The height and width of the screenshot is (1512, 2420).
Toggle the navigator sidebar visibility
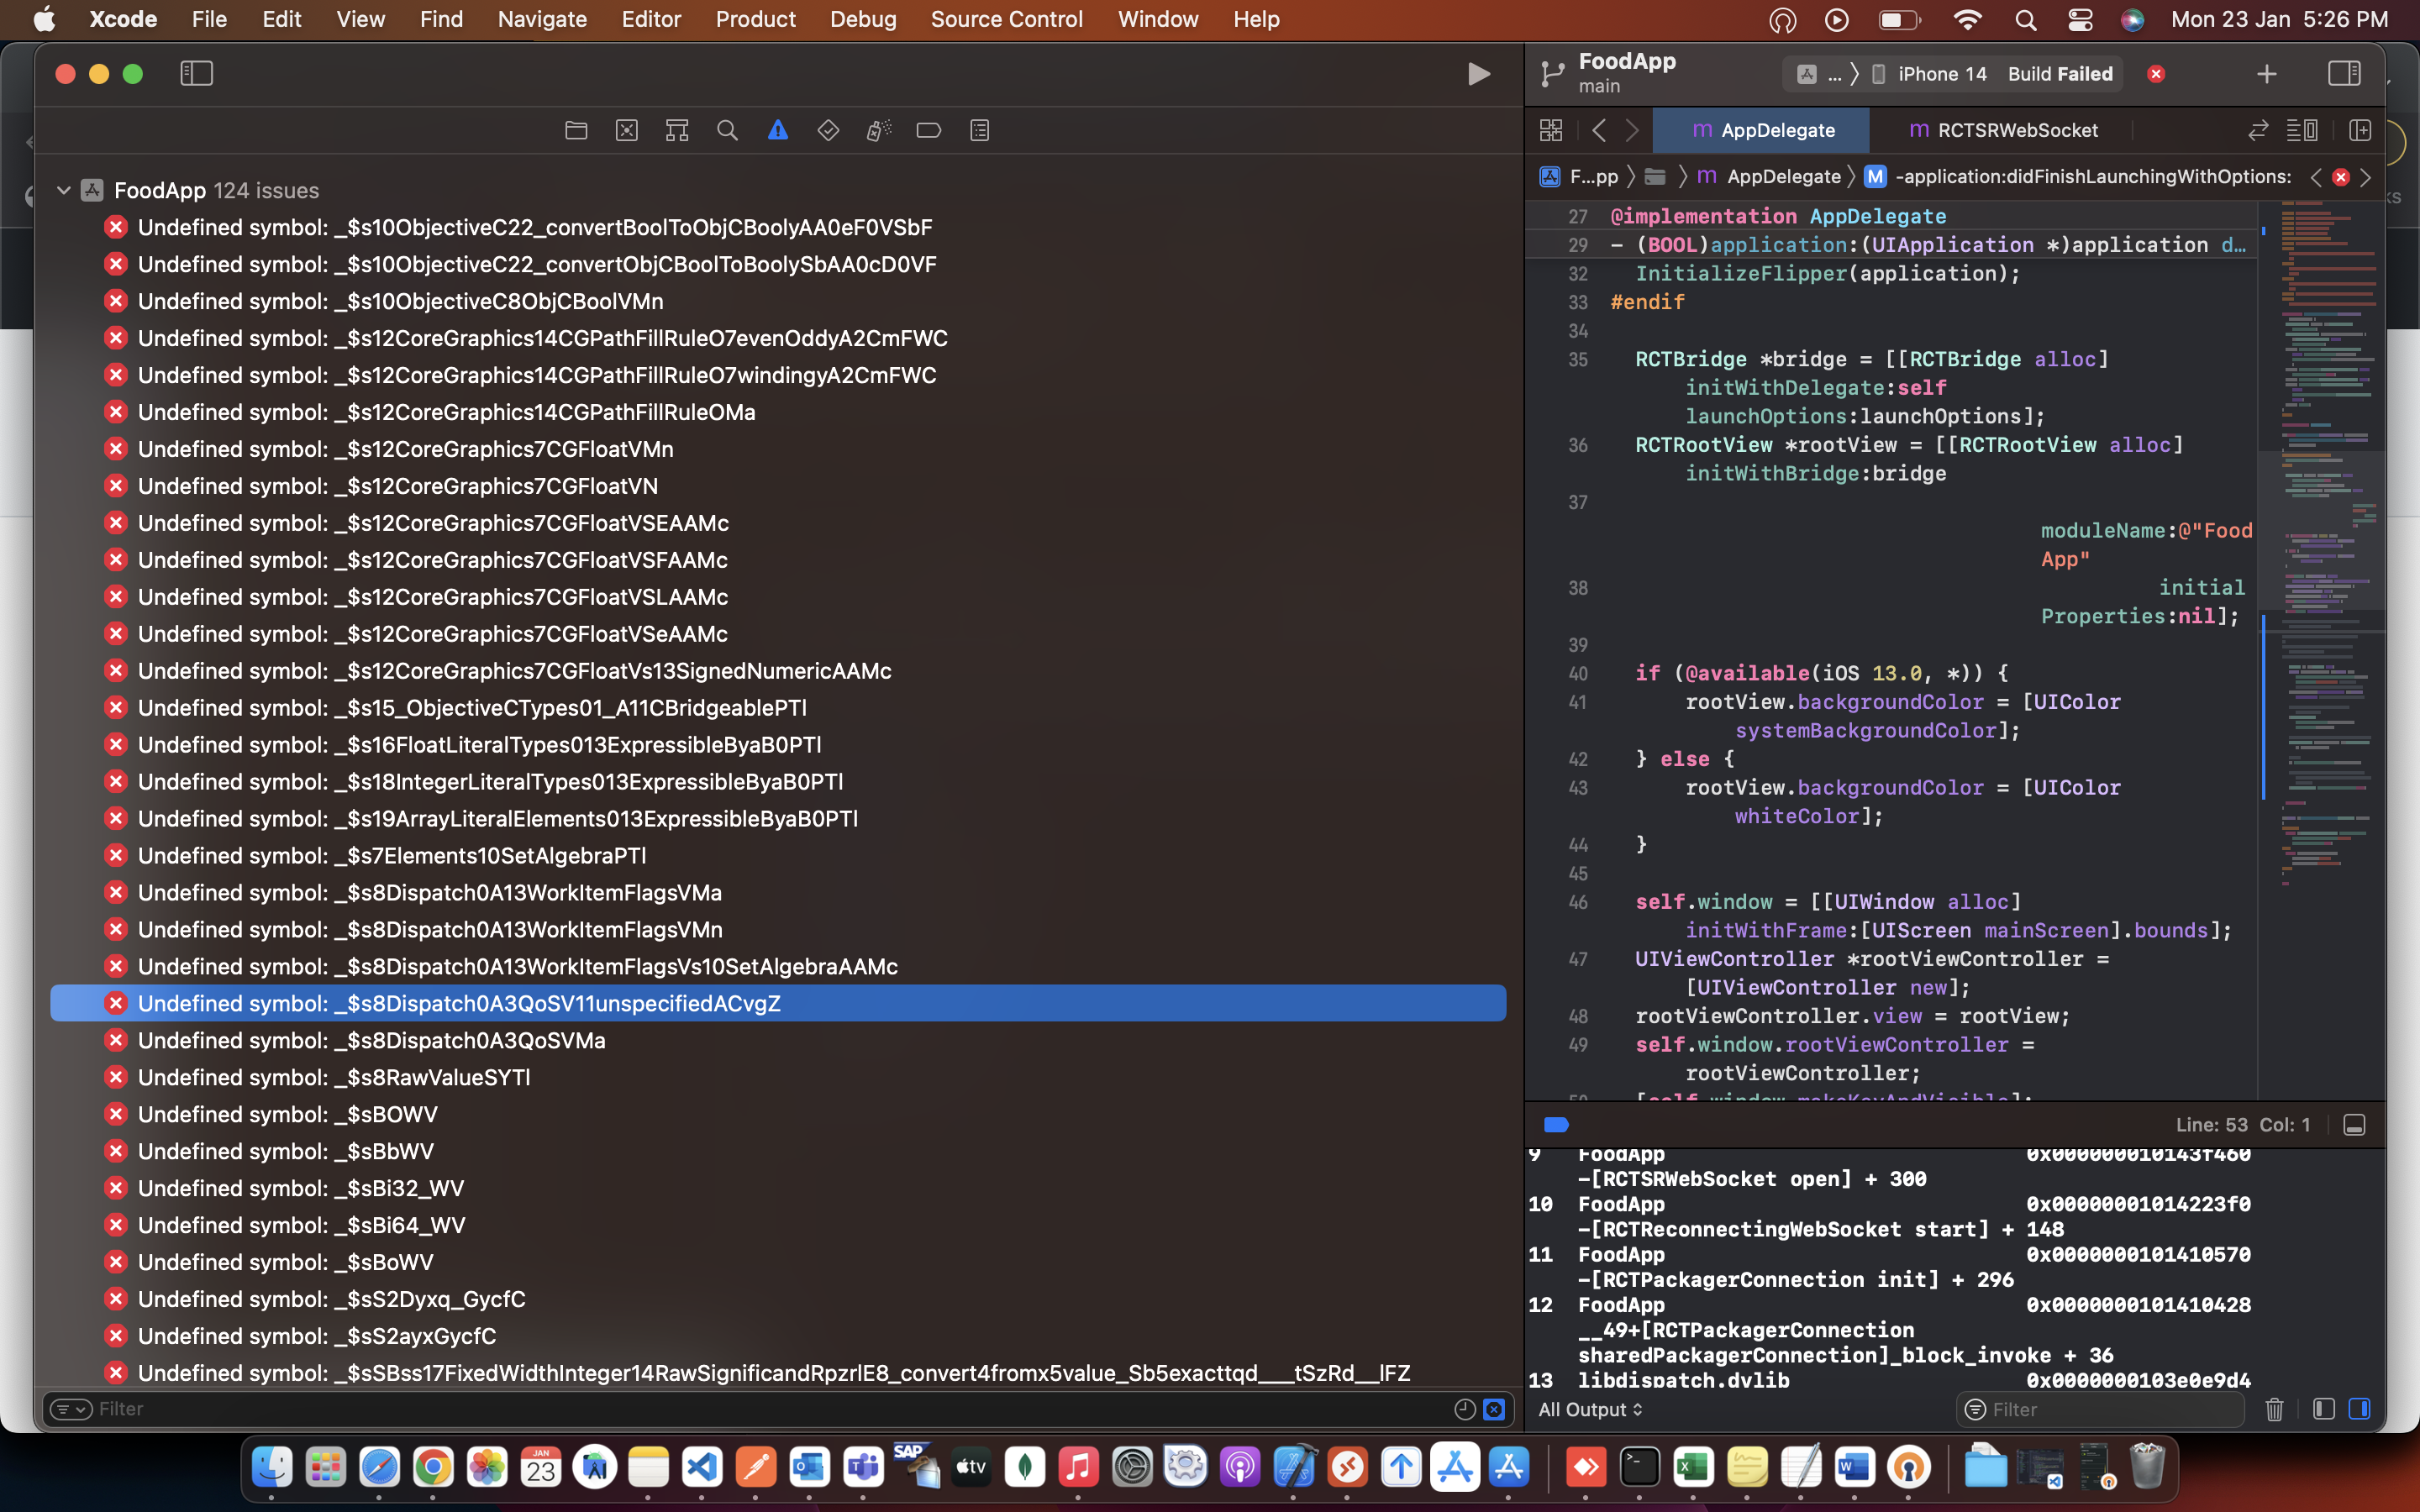click(196, 73)
